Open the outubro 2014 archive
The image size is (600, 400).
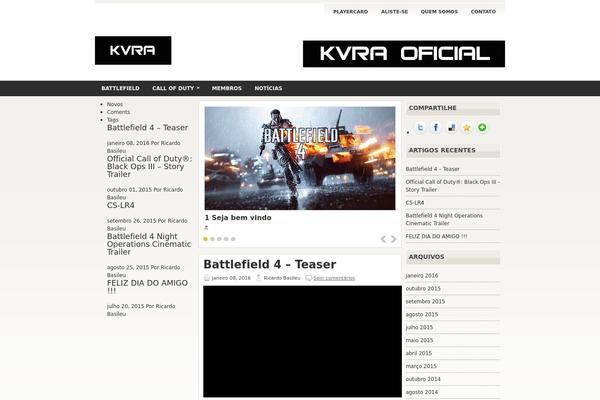coord(423,379)
